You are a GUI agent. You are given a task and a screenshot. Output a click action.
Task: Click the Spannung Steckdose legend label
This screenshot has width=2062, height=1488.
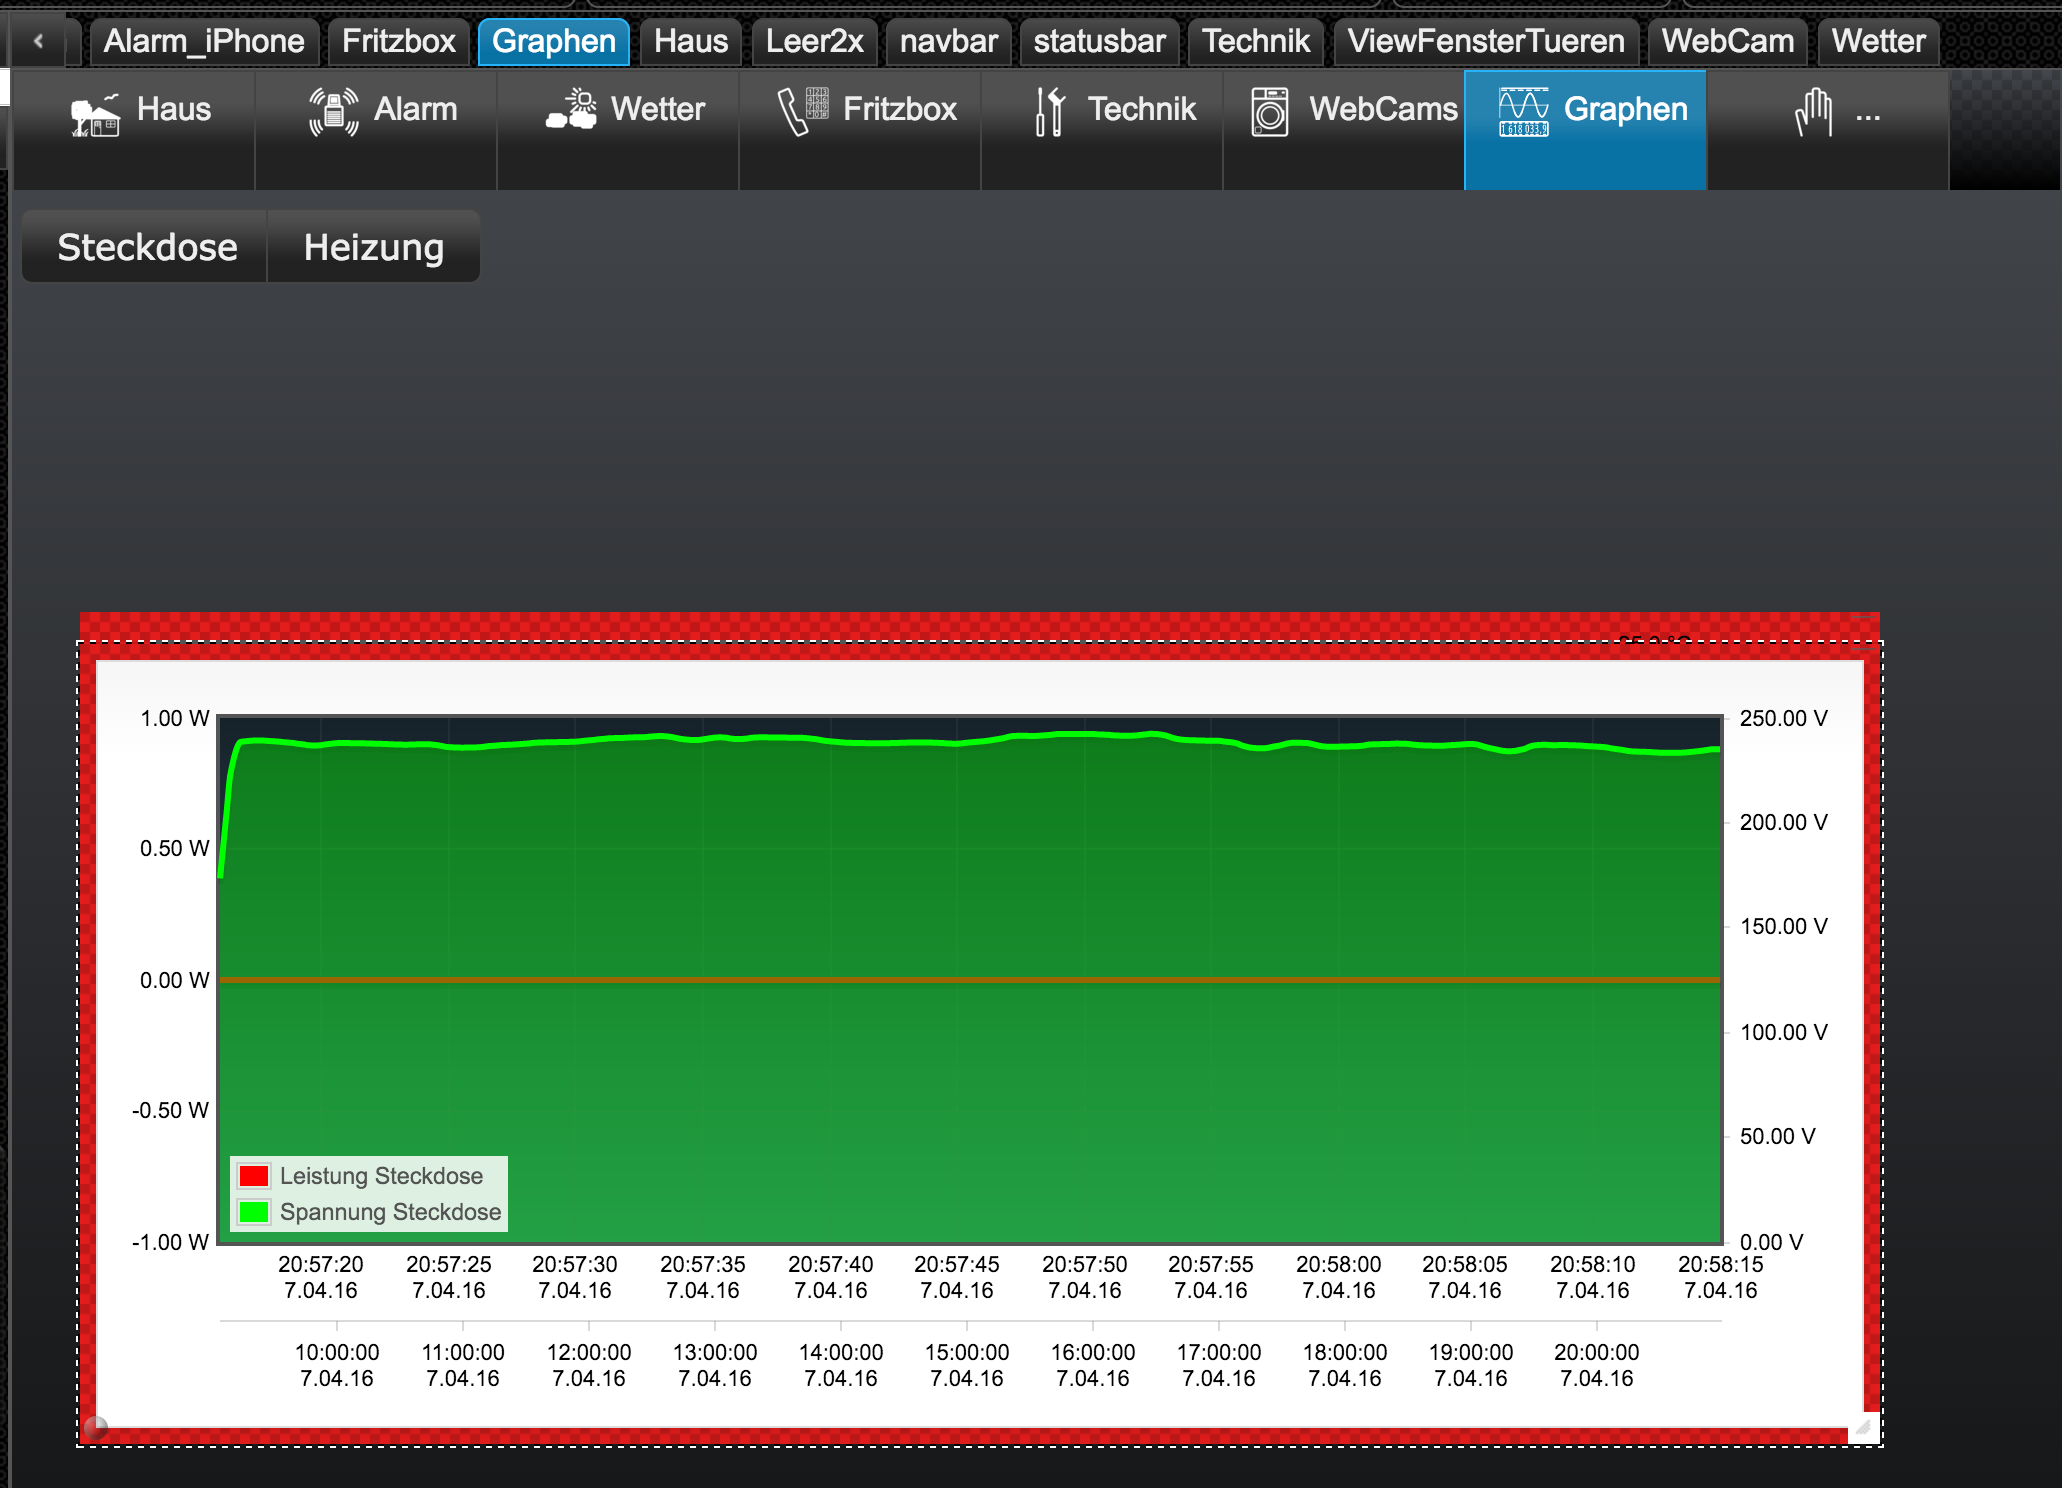point(390,1212)
